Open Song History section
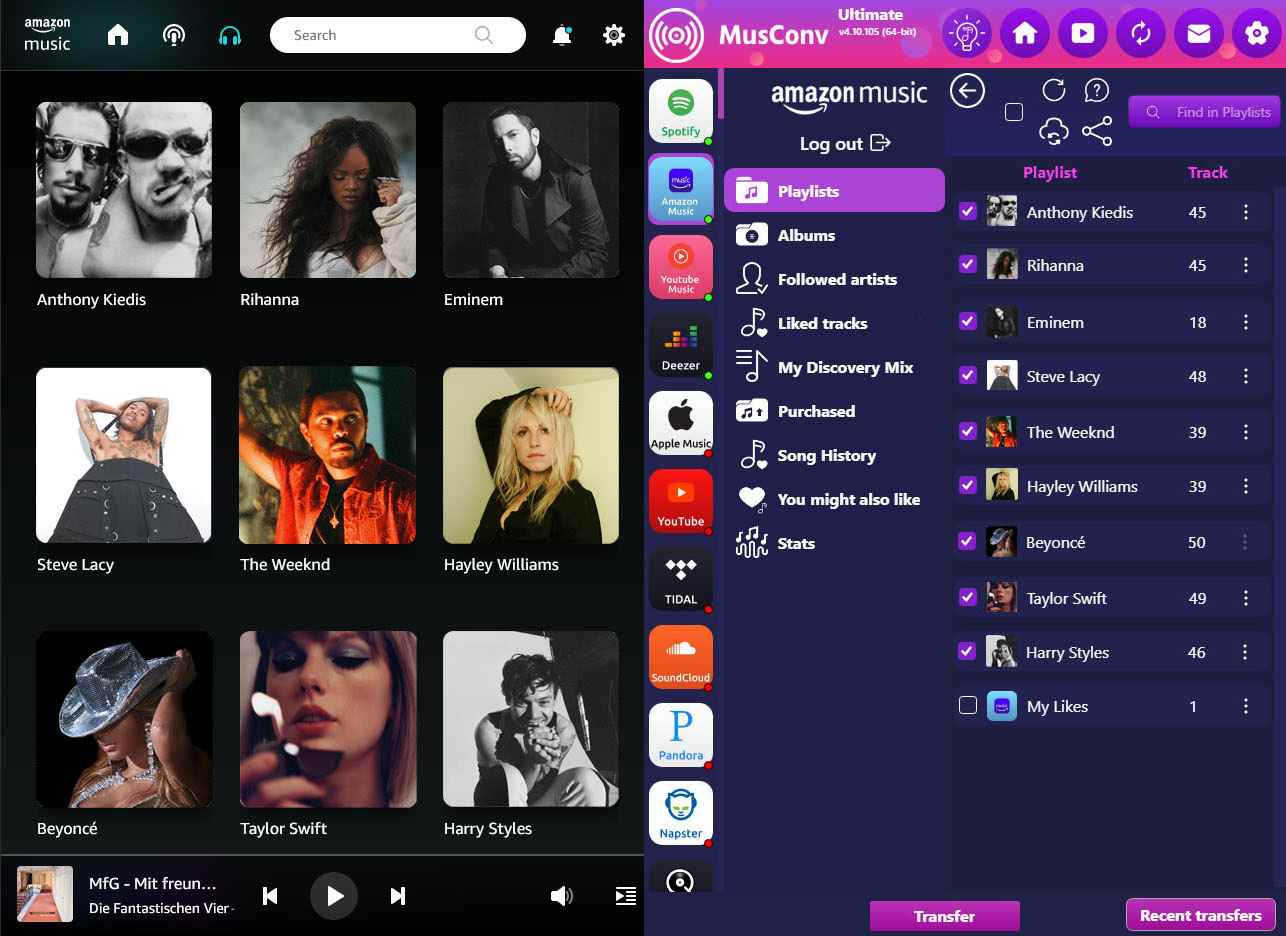 click(x=834, y=455)
